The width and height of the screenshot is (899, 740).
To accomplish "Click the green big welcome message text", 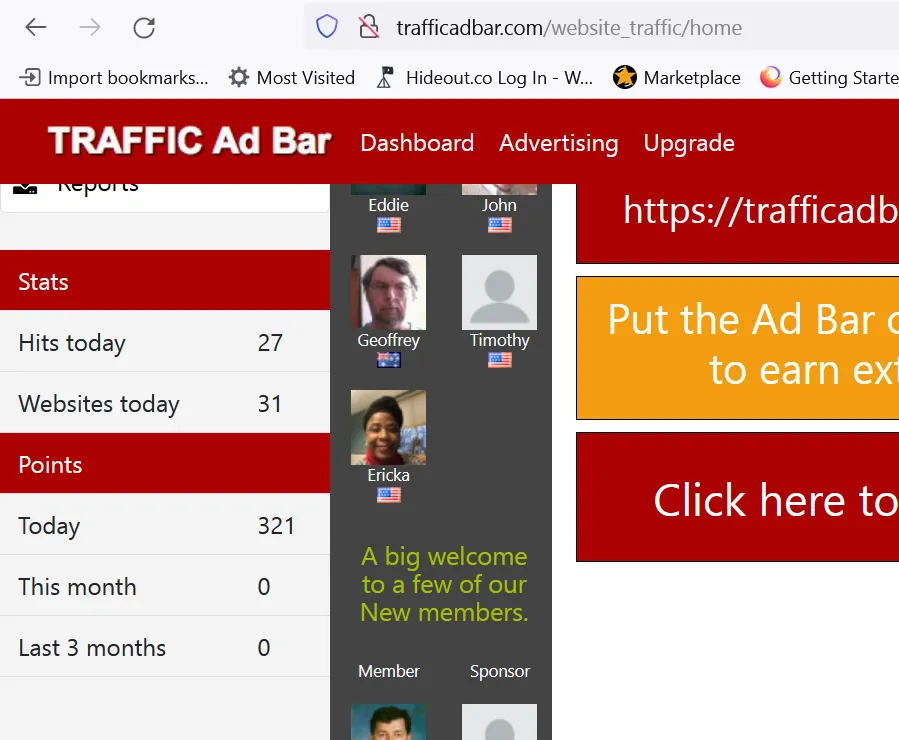I will point(444,584).
